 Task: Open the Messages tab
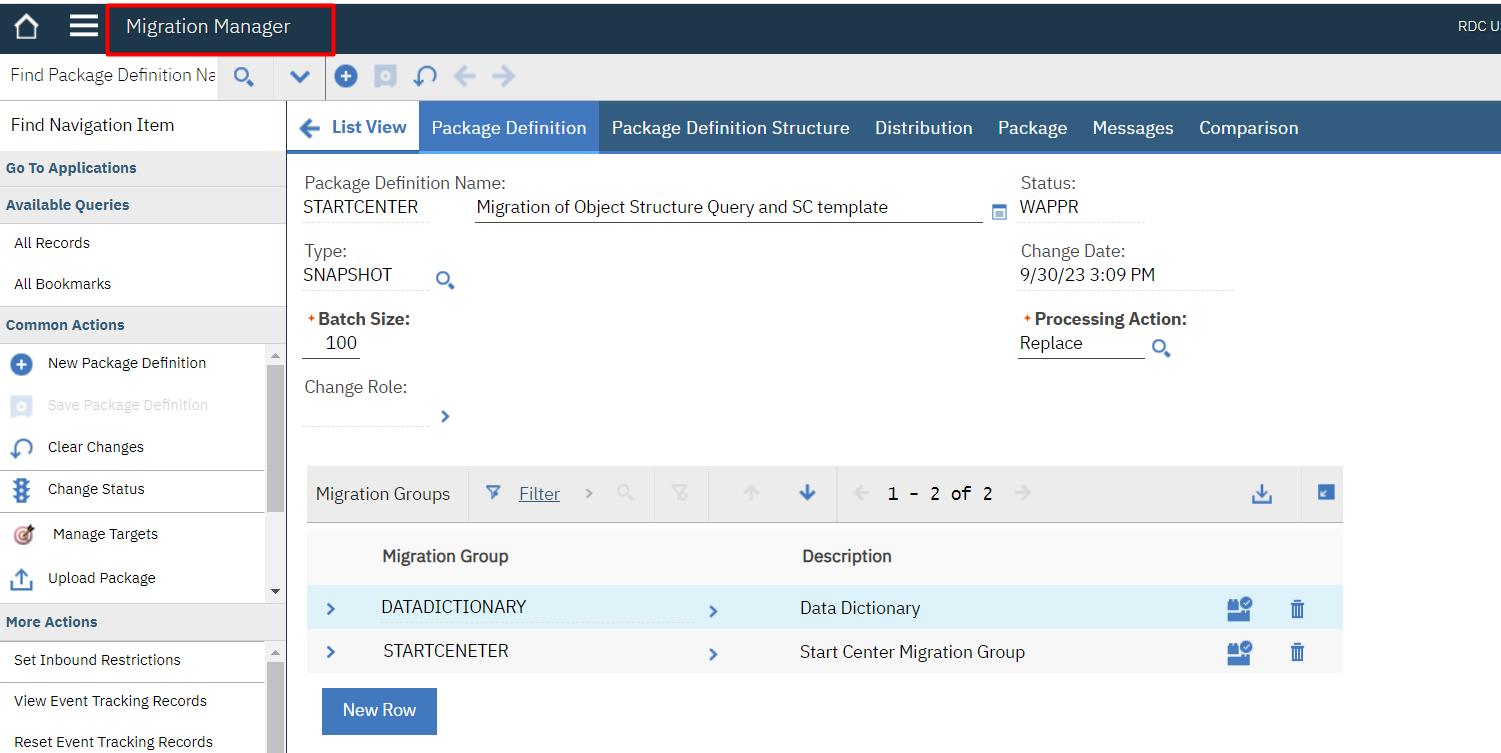[x=1132, y=127]
